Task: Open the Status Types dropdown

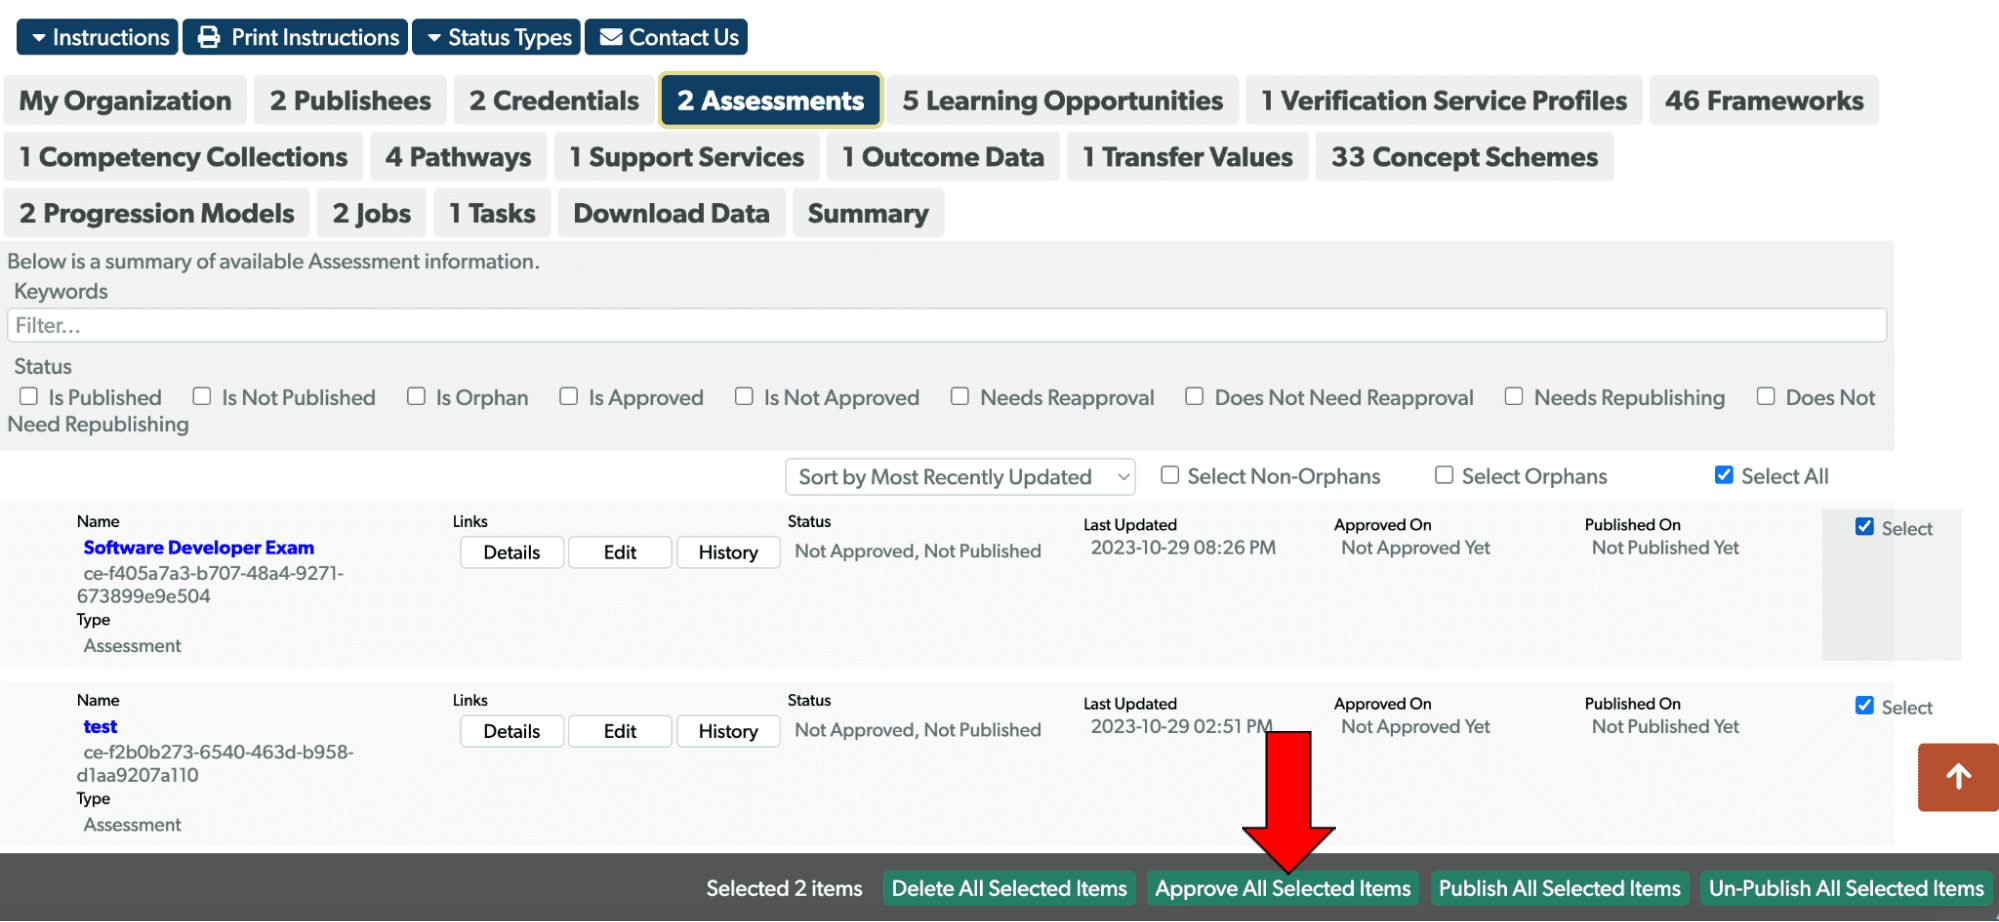Action: pos(496,37)
